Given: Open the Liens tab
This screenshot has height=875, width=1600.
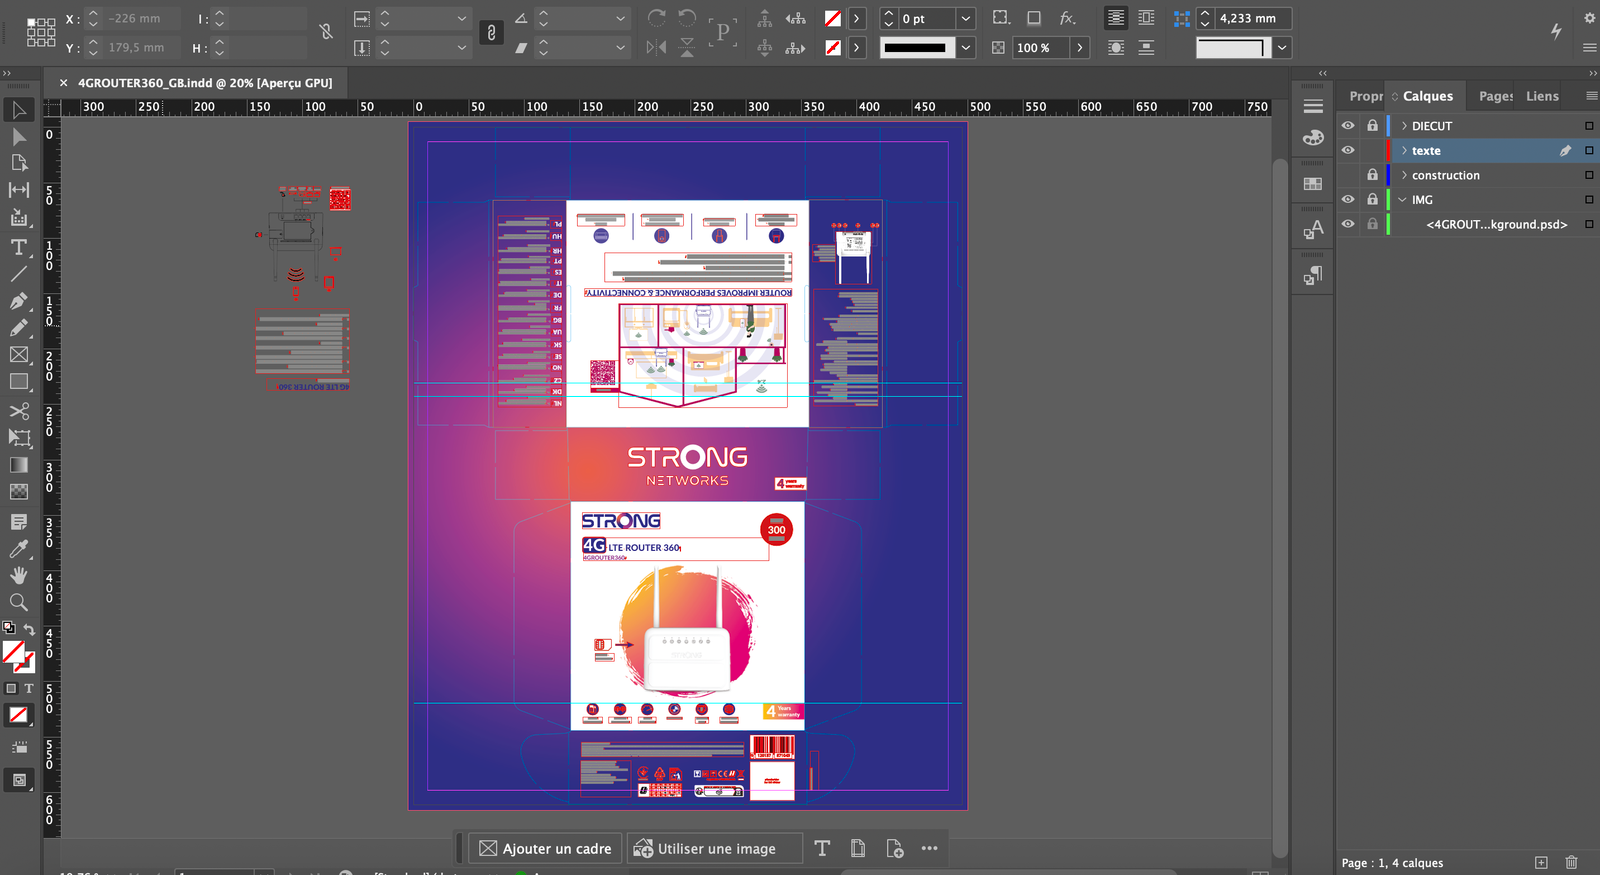Looking at the screenshot, I should point(1542,96).
